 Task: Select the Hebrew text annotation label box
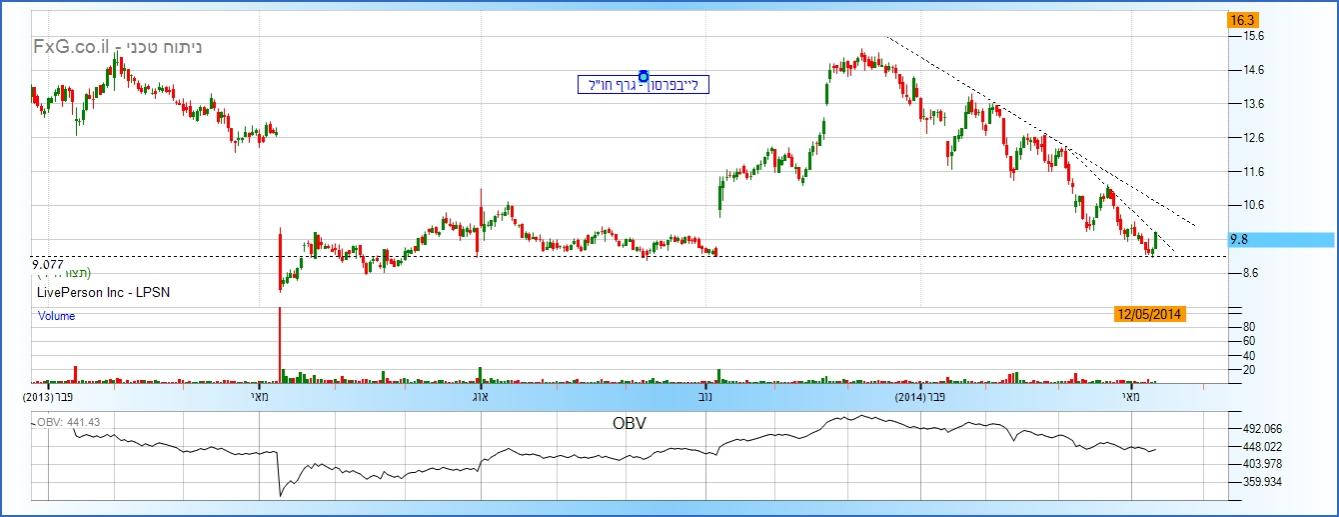click(x=643, y=86)
